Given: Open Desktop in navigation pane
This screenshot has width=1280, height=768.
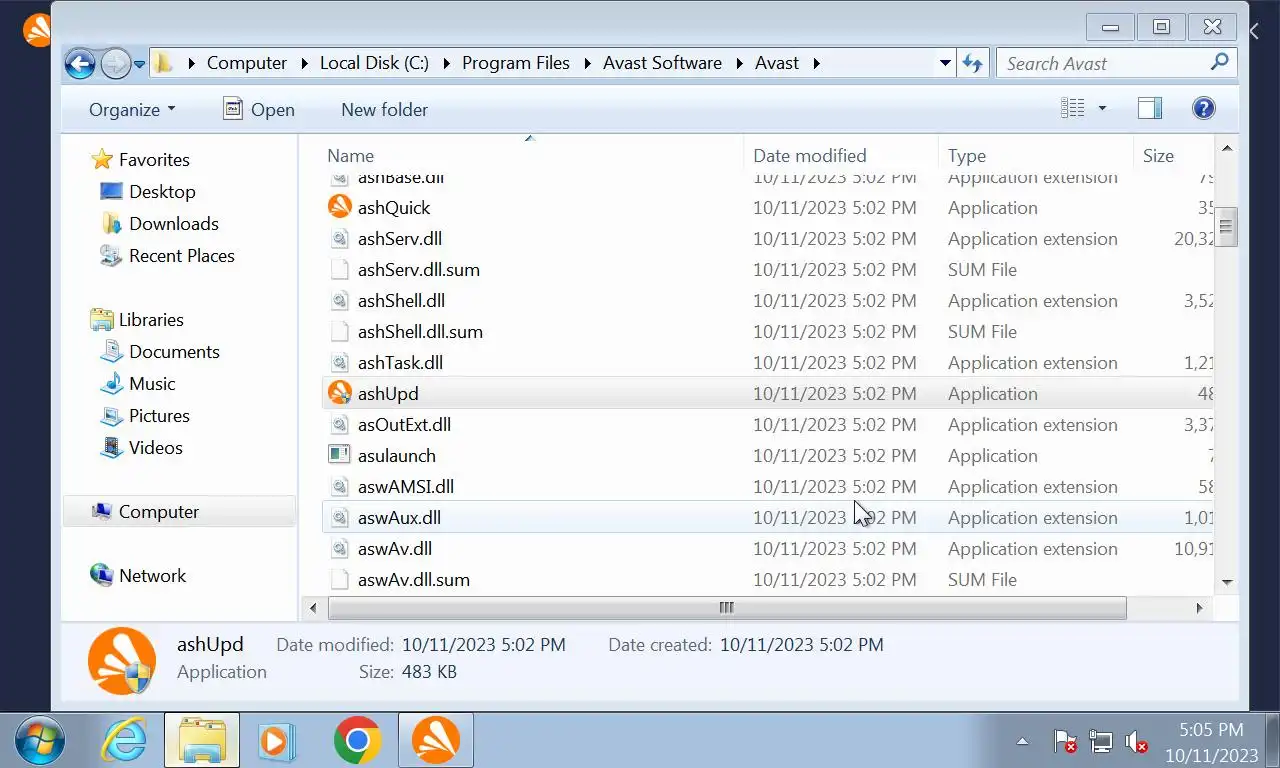Looking at the screenshot, I should 162,191.
